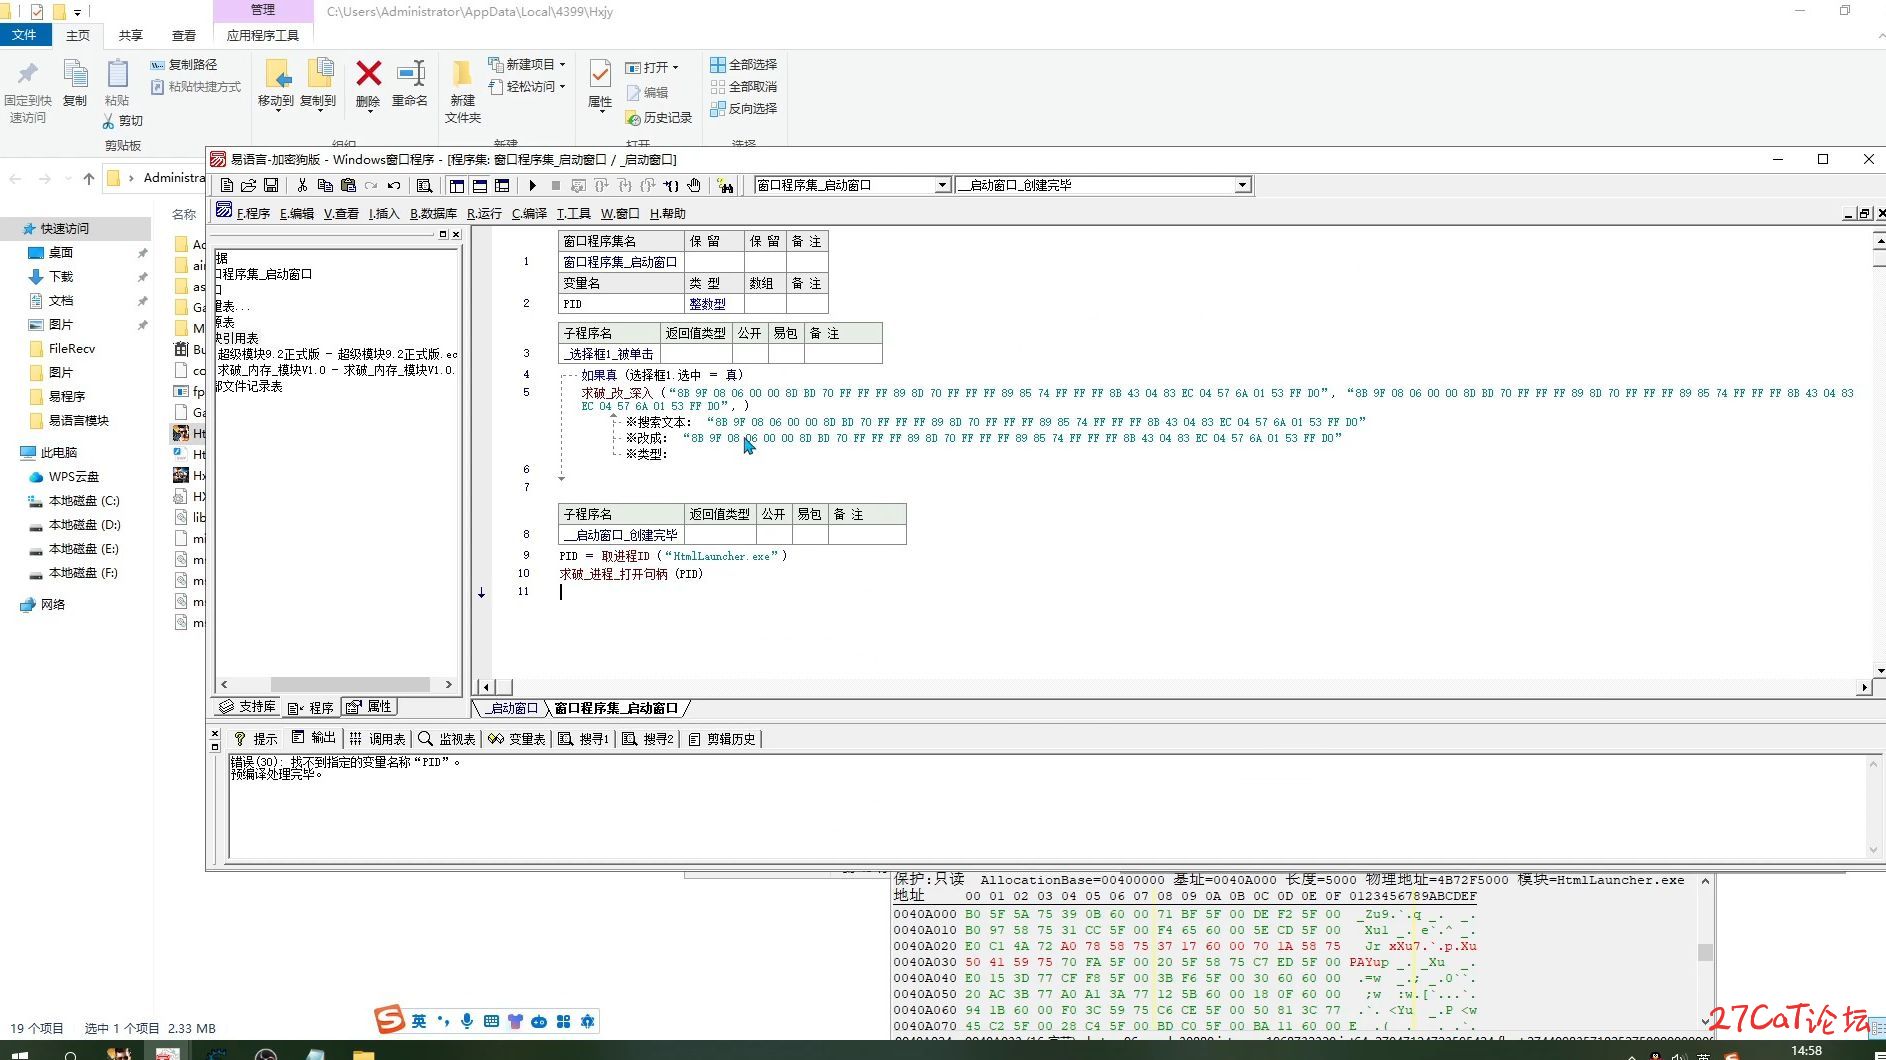This screenshot has height=1060, width=1886.
Task: Click Pin to Quick Access ribbon icon
Action: pos(28,90)
